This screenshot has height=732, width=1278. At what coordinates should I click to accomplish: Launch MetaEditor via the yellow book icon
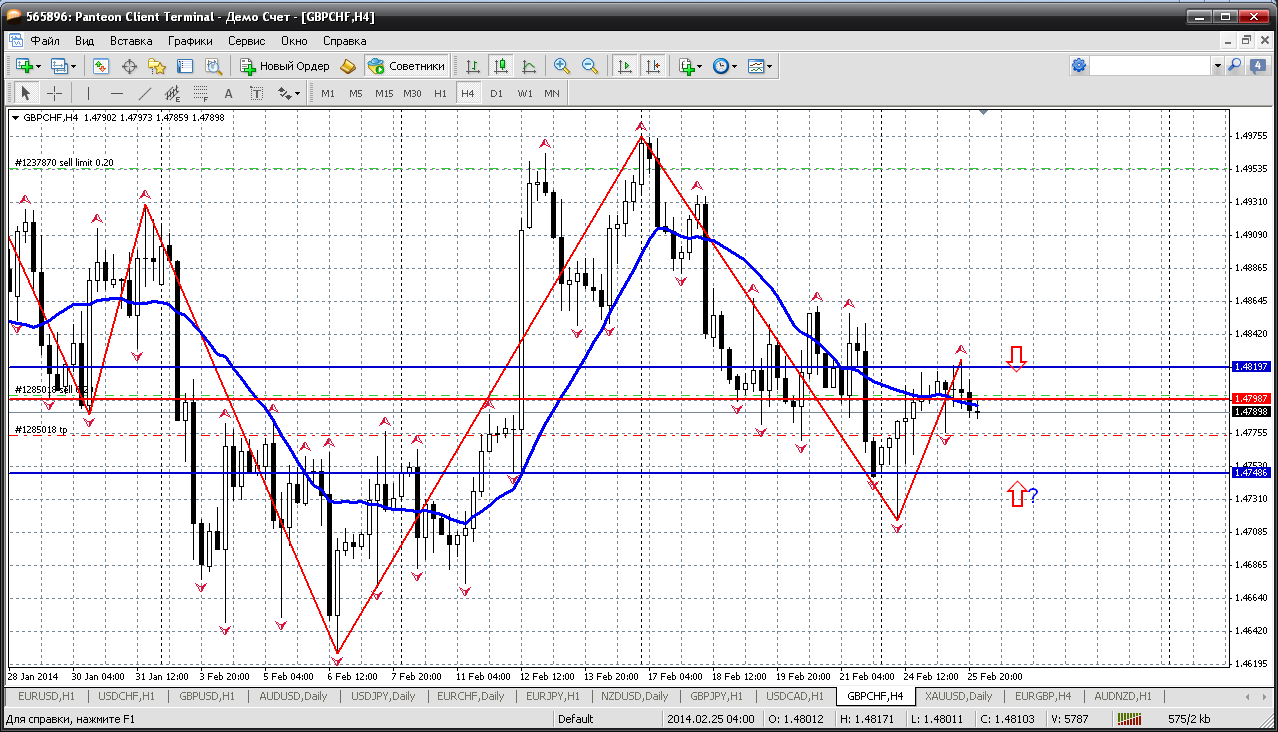point(348,66)
